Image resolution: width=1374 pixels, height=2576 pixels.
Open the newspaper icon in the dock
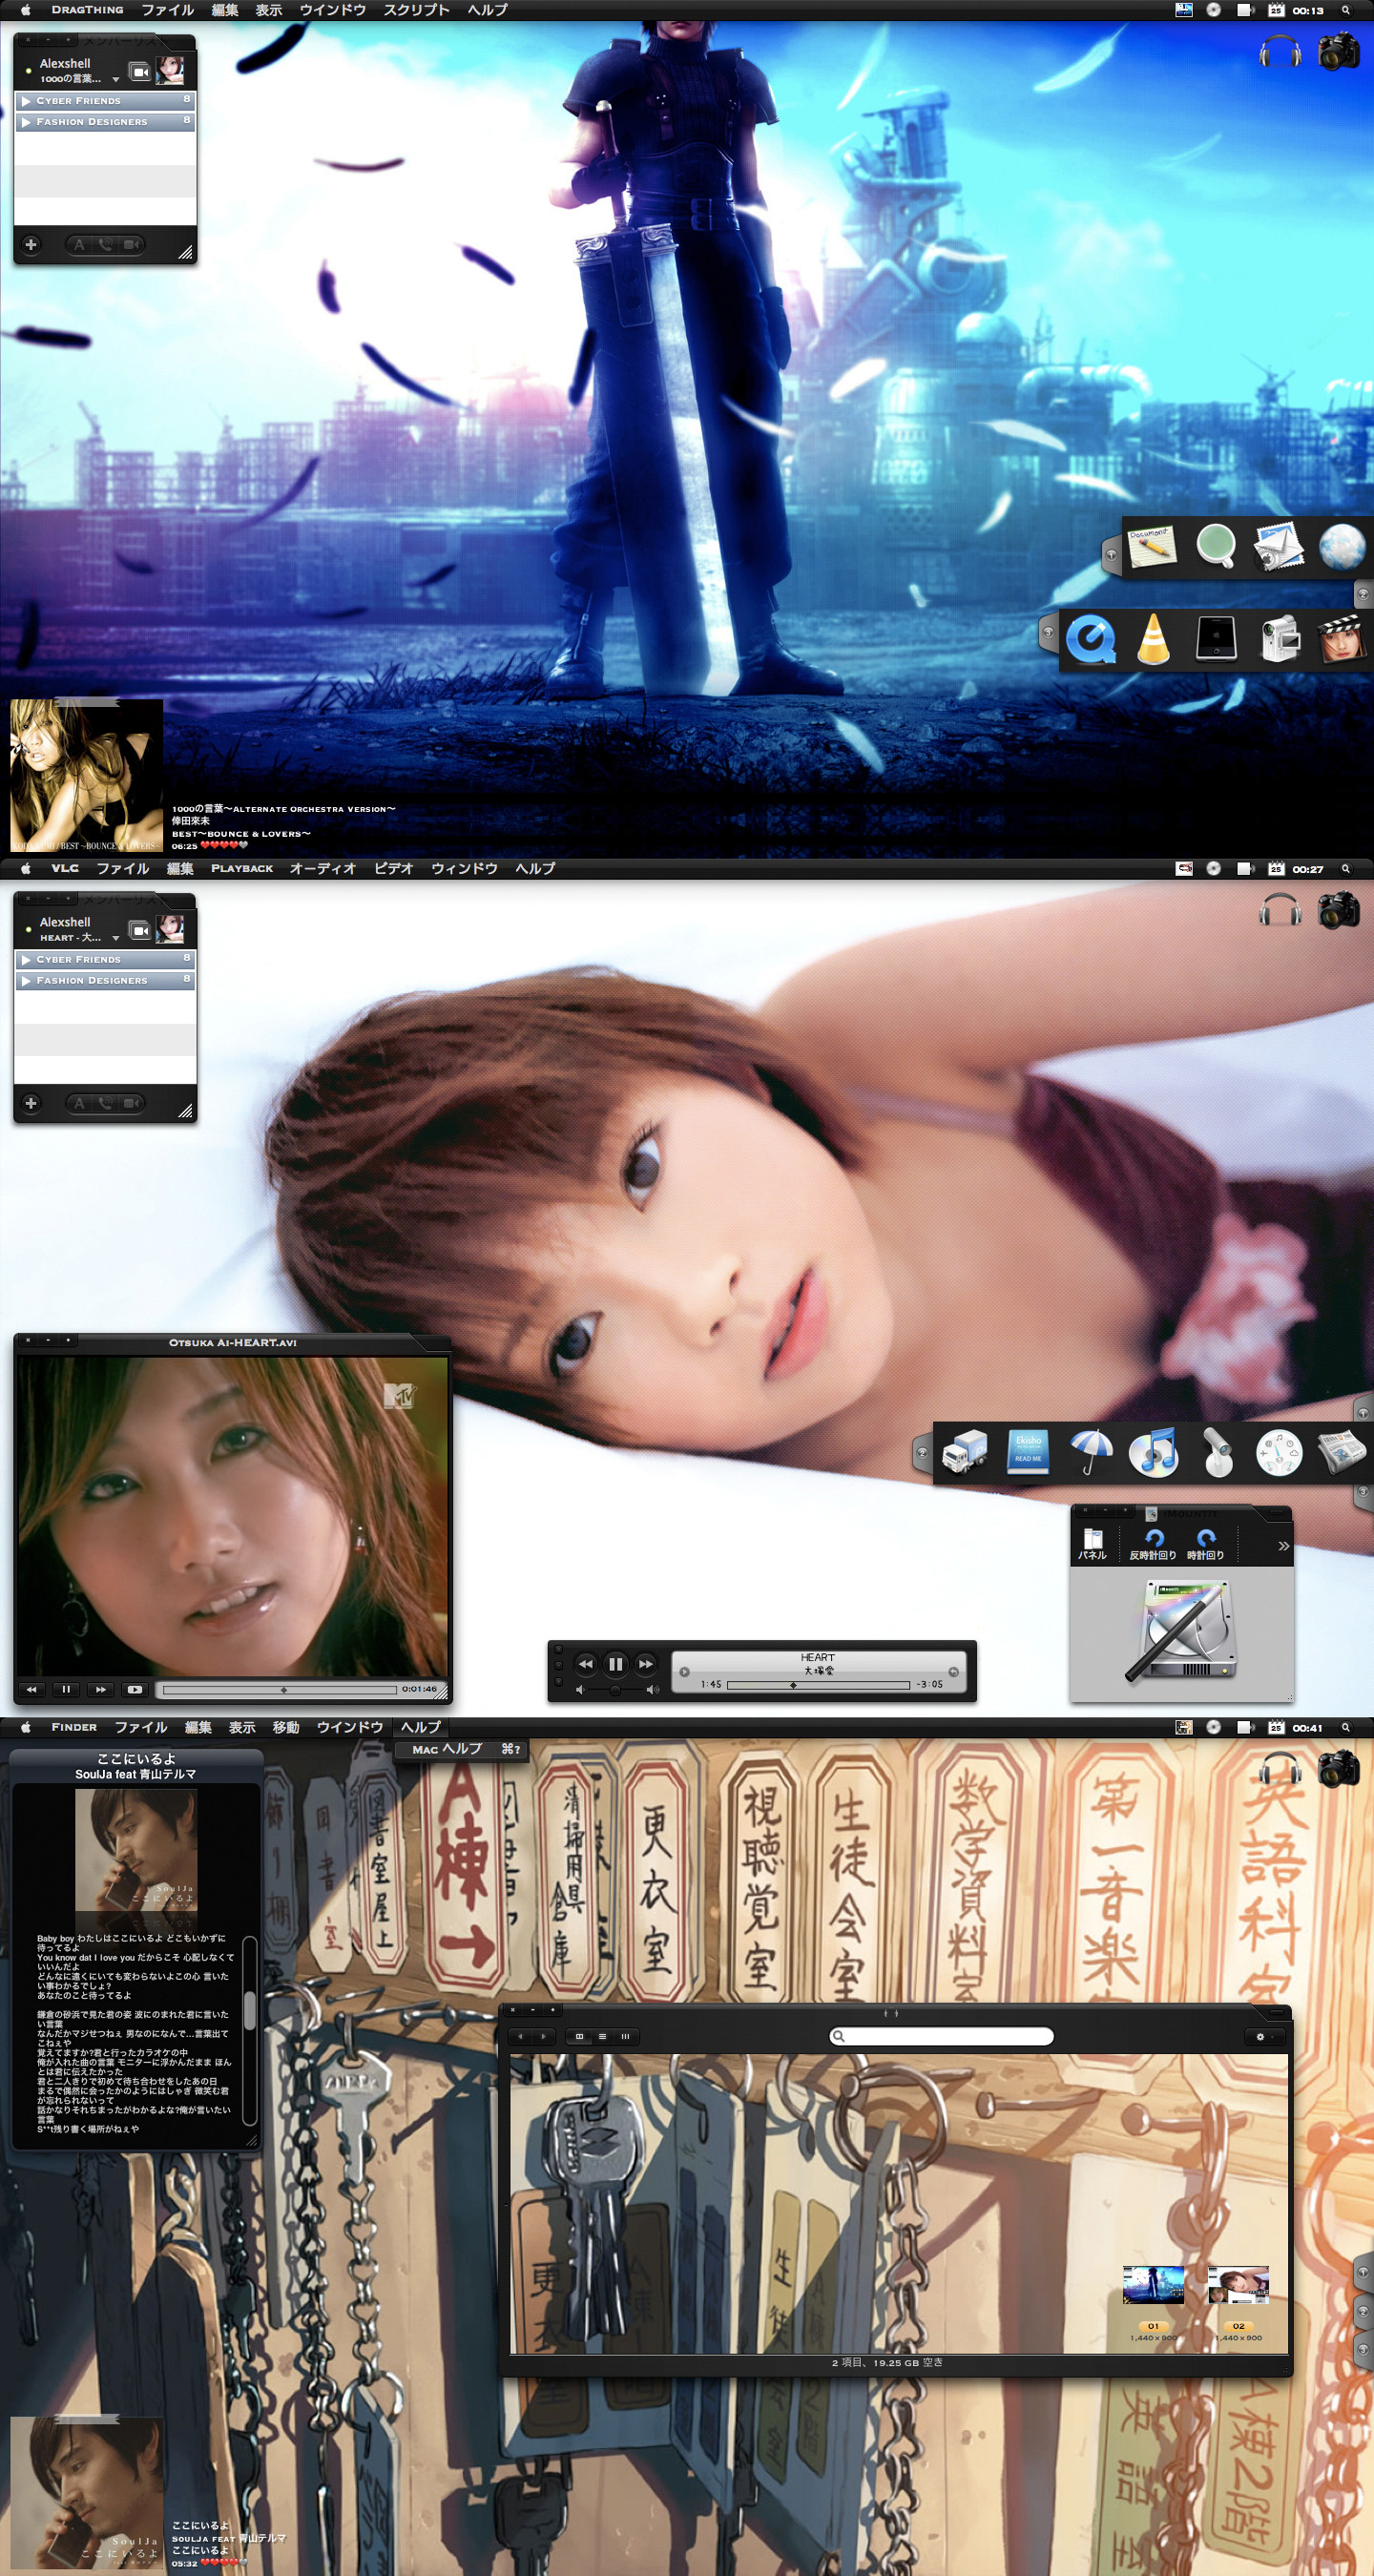(1342, 1452)
